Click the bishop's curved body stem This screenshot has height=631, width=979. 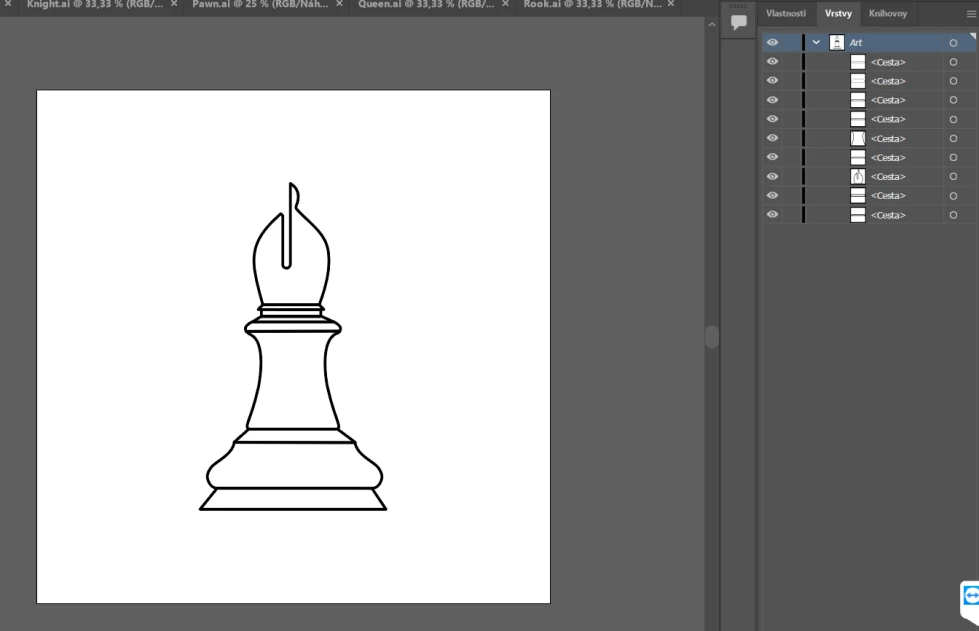[293, 381]
